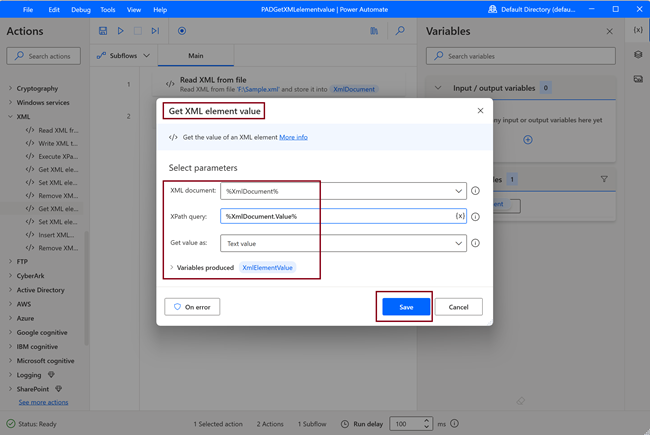Expand the CyberArk actions group
650x435 pixels.
10,275
